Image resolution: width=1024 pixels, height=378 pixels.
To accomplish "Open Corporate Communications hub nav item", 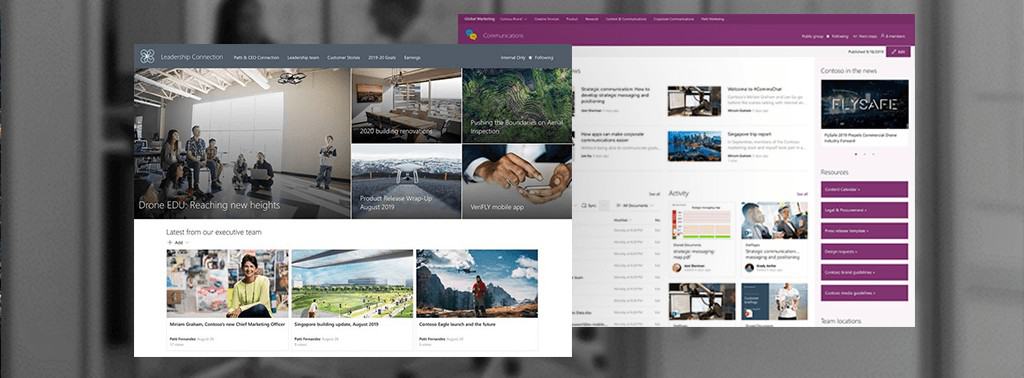I will coord(674,19).
